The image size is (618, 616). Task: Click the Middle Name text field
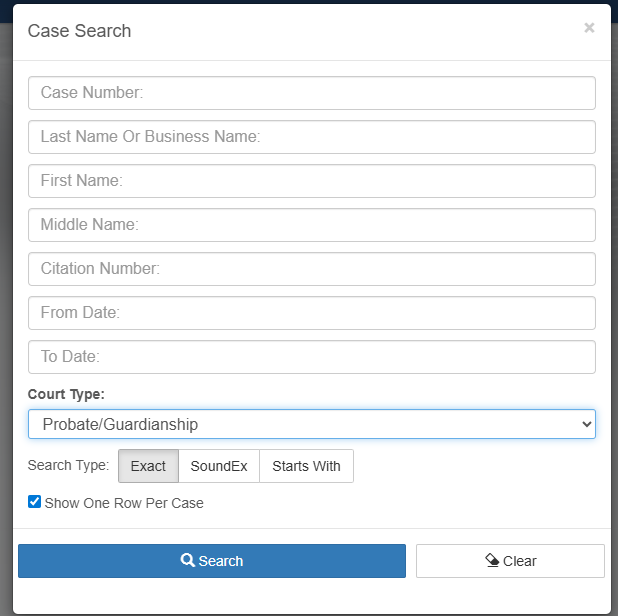[311, 225]
